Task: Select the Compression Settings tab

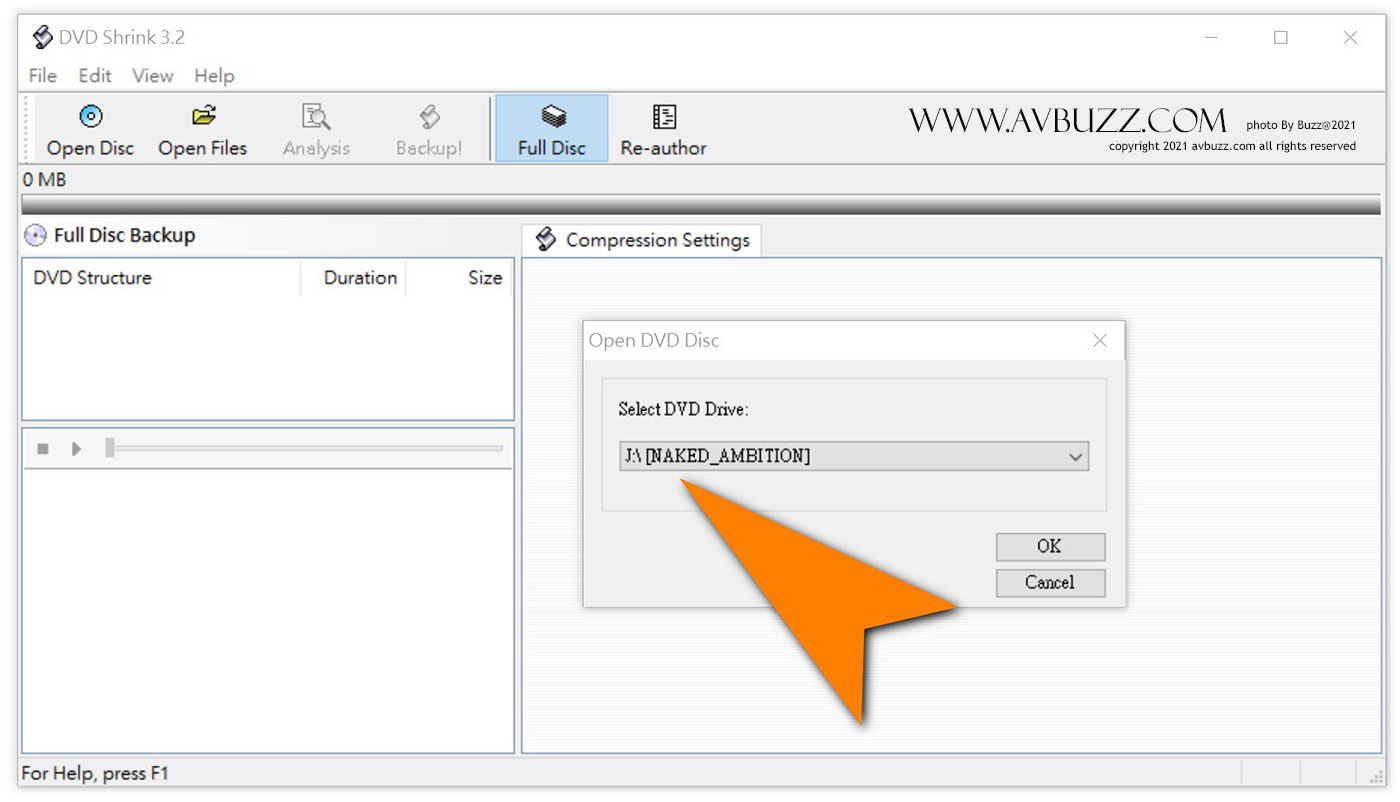Action: (642, 240)
